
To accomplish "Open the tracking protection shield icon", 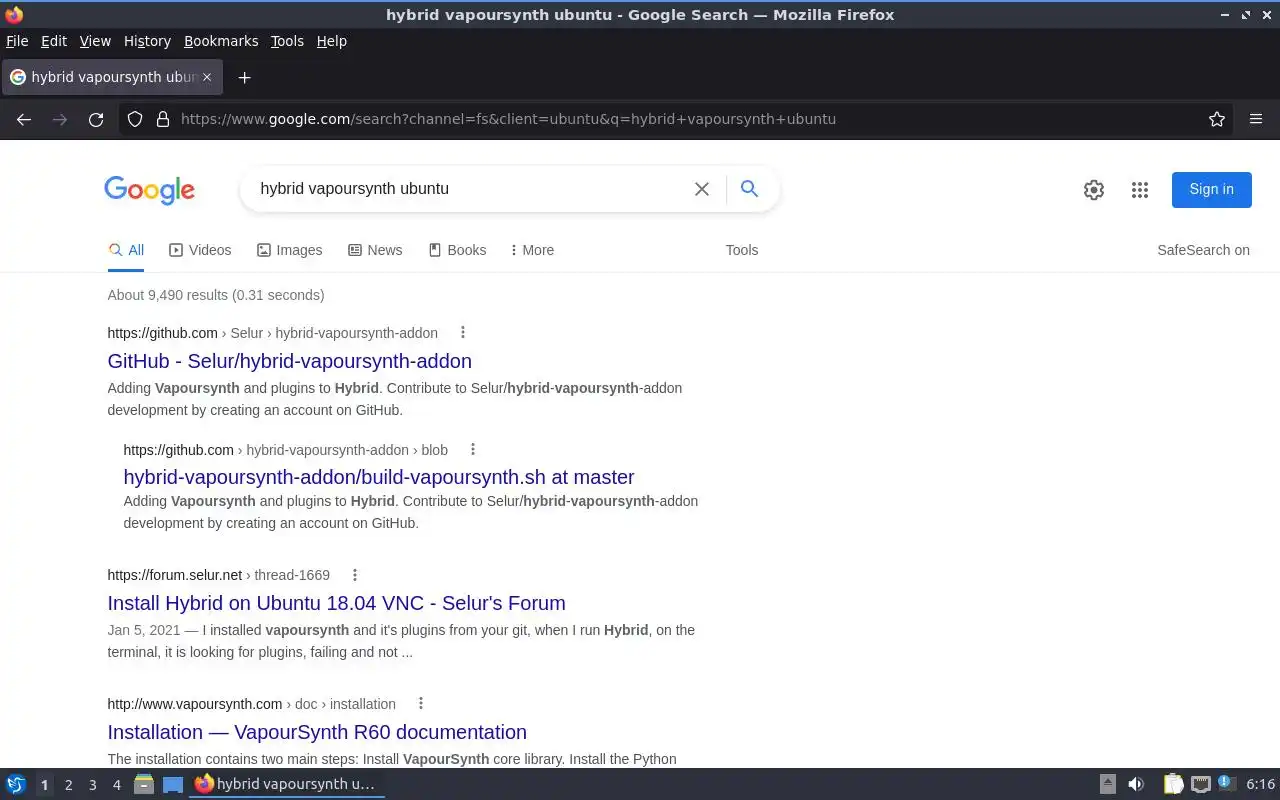I will pos(135,119).
